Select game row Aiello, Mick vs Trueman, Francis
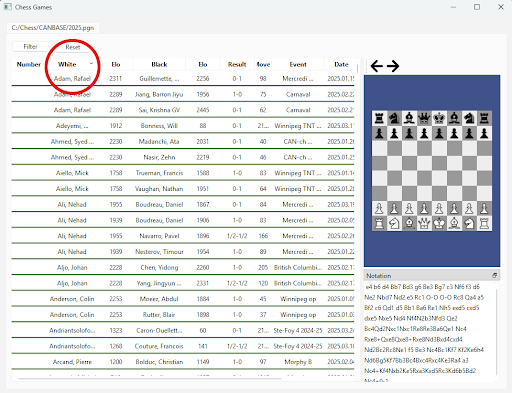Image resolution: width=512 pixels, height=393 pixels. pos(183,173)
